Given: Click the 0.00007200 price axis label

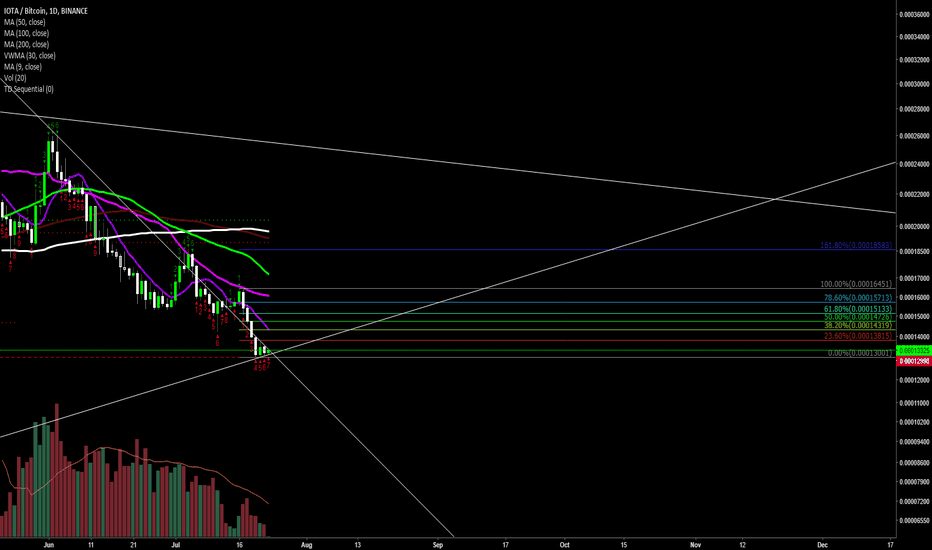Looking at the screenshot, I should click(914, 502).
